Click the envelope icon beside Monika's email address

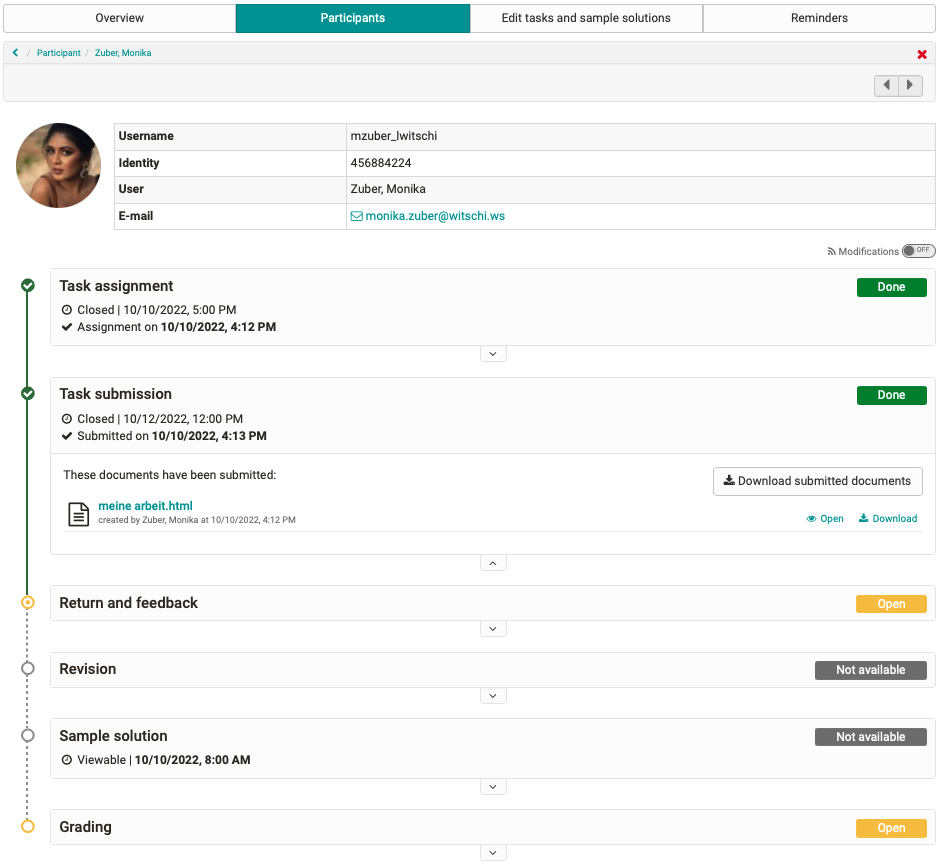pos(356,215)
